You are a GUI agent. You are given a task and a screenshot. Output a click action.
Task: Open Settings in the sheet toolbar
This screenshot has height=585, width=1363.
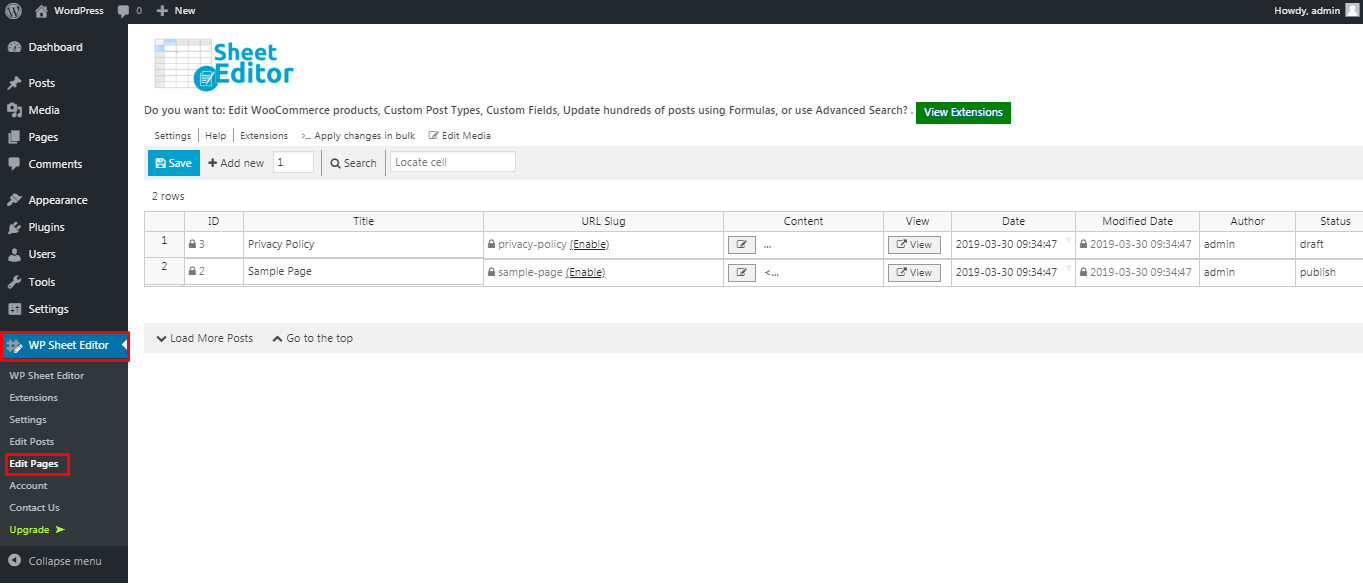(172, 136)
